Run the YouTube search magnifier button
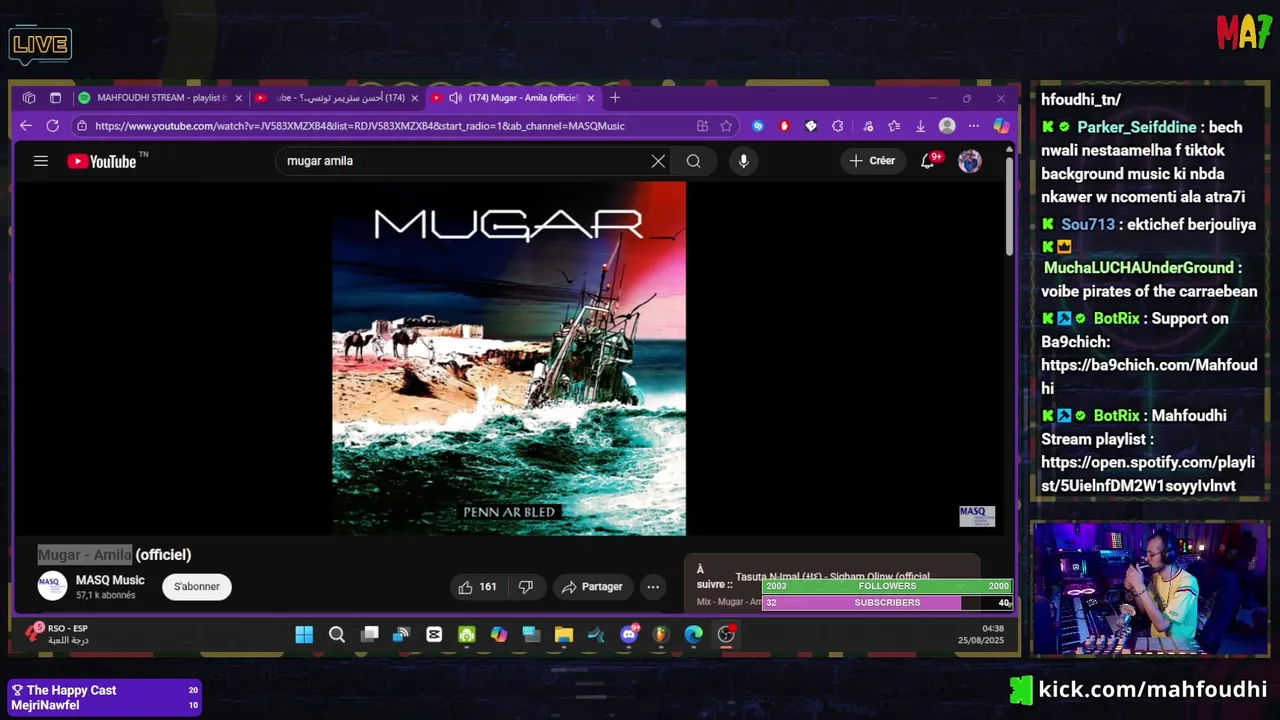This screenshot has height=720, width=1280. coord(693,161)
